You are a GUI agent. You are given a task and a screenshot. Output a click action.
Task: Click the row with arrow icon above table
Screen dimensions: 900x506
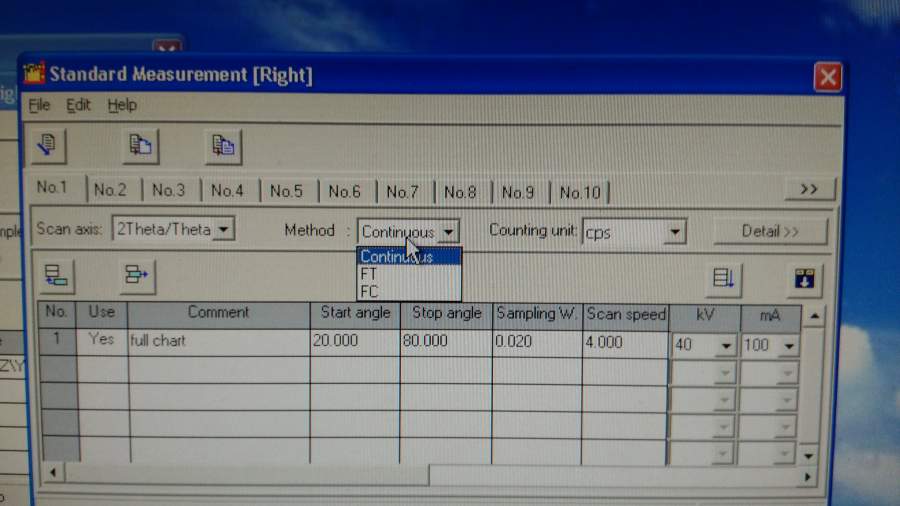pyautogui.click(x=137, y=276)
